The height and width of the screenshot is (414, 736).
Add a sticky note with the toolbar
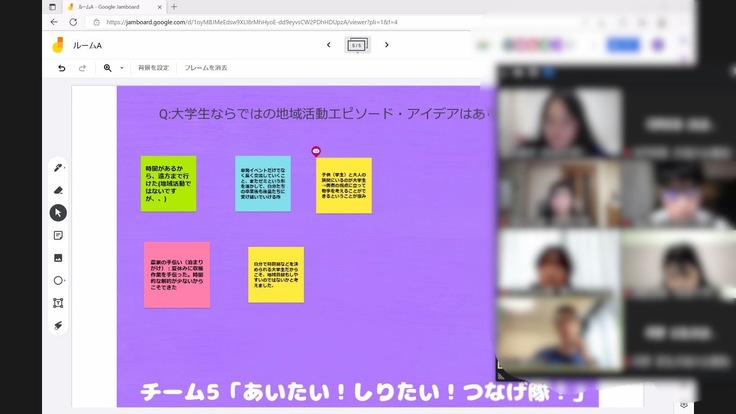[x=58, y=235]
